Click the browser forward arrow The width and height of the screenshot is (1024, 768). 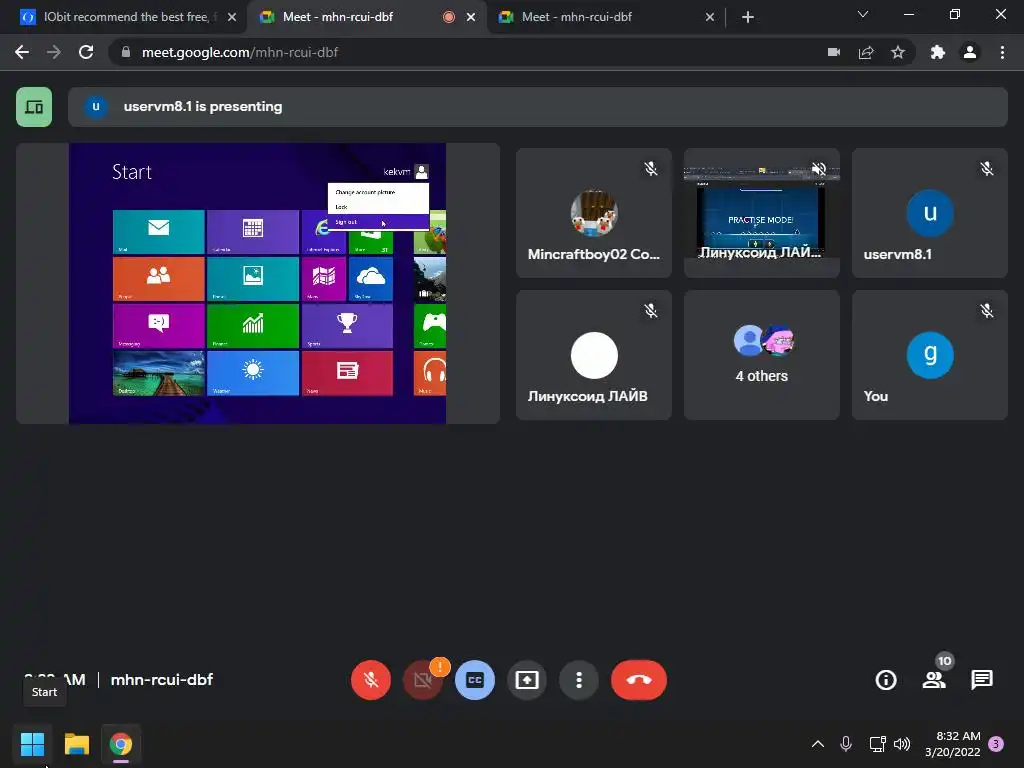(x=54, y=52)
